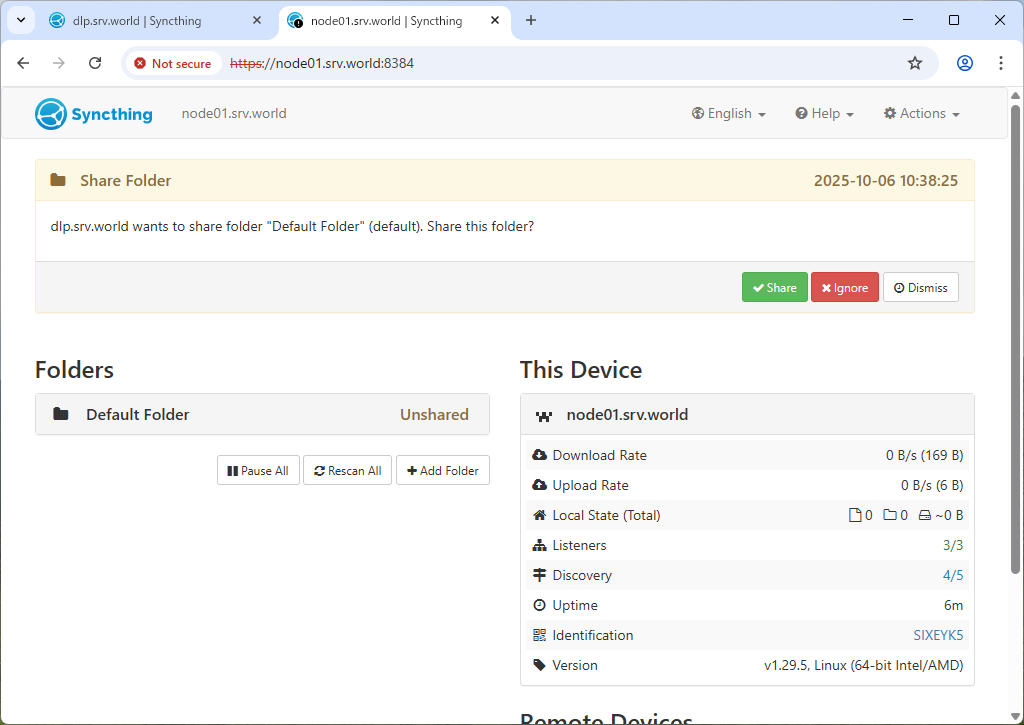Open the SIXEYK5 identification link
Viewport: 1024px width, 725px height.
(937, 635)
